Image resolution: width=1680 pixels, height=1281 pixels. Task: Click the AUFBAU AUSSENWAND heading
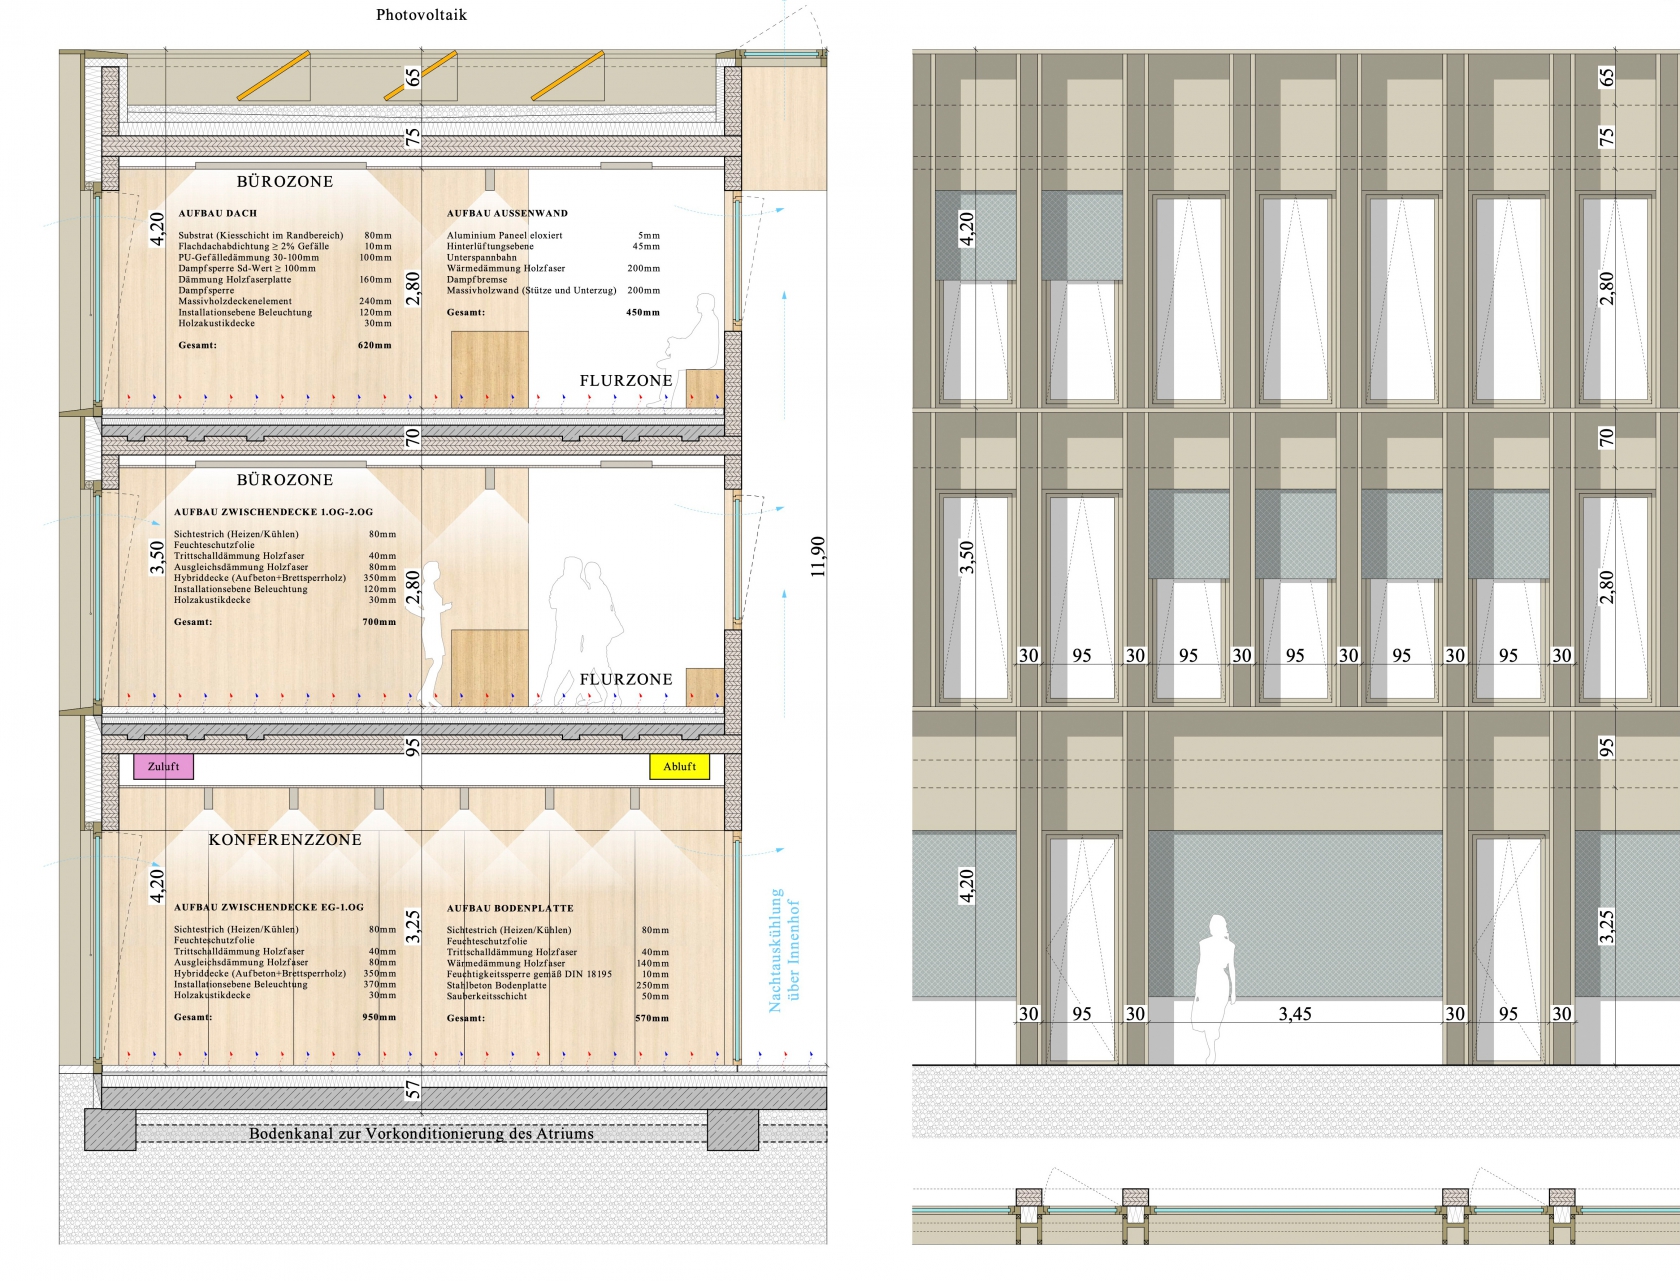tap(507, 213)
